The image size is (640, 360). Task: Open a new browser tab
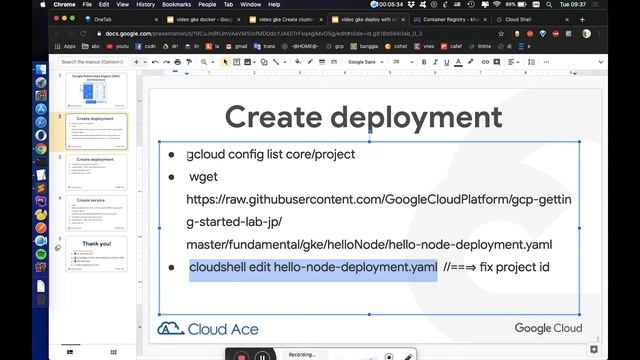pyautogui.click(x=582, y=19)
